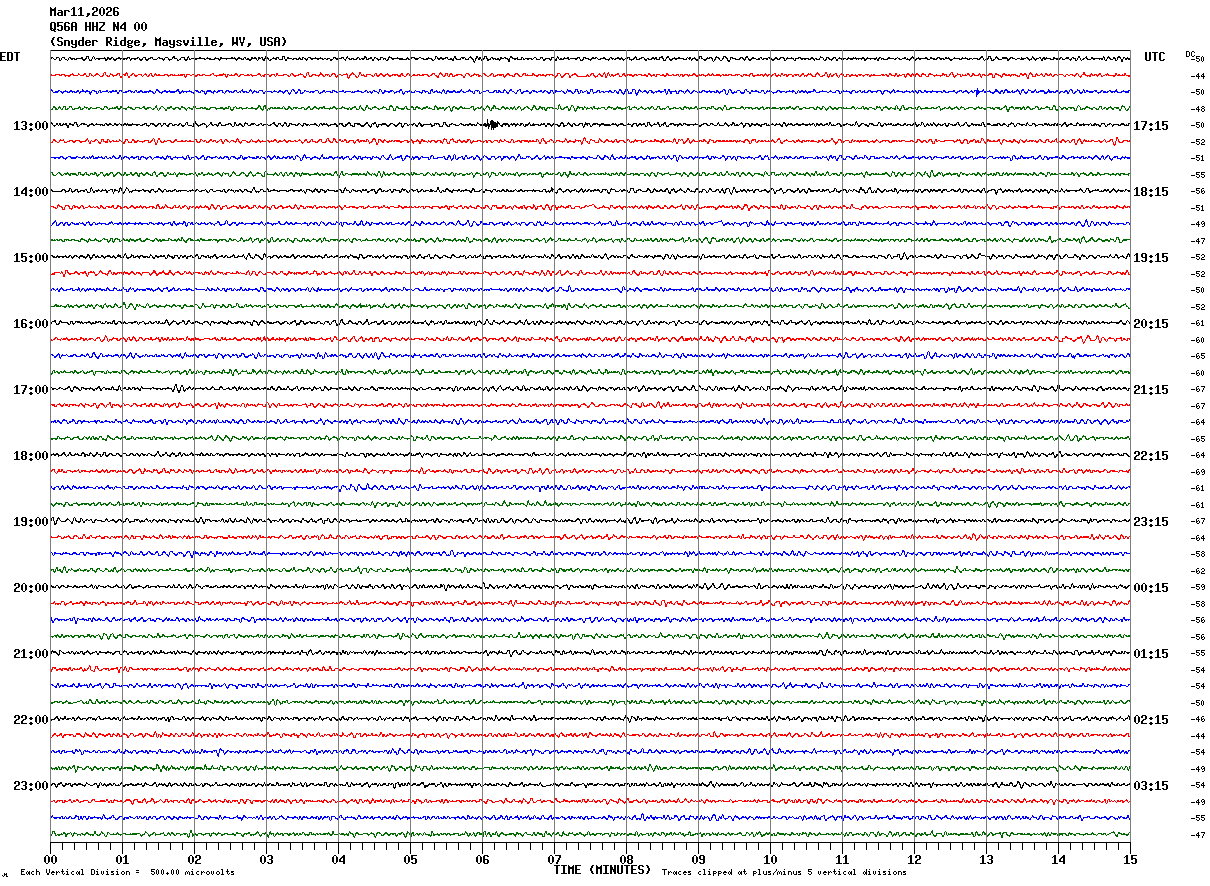Click the 21:15 UTC time label
This screenshot has width=1210, height=886.
1150,390
